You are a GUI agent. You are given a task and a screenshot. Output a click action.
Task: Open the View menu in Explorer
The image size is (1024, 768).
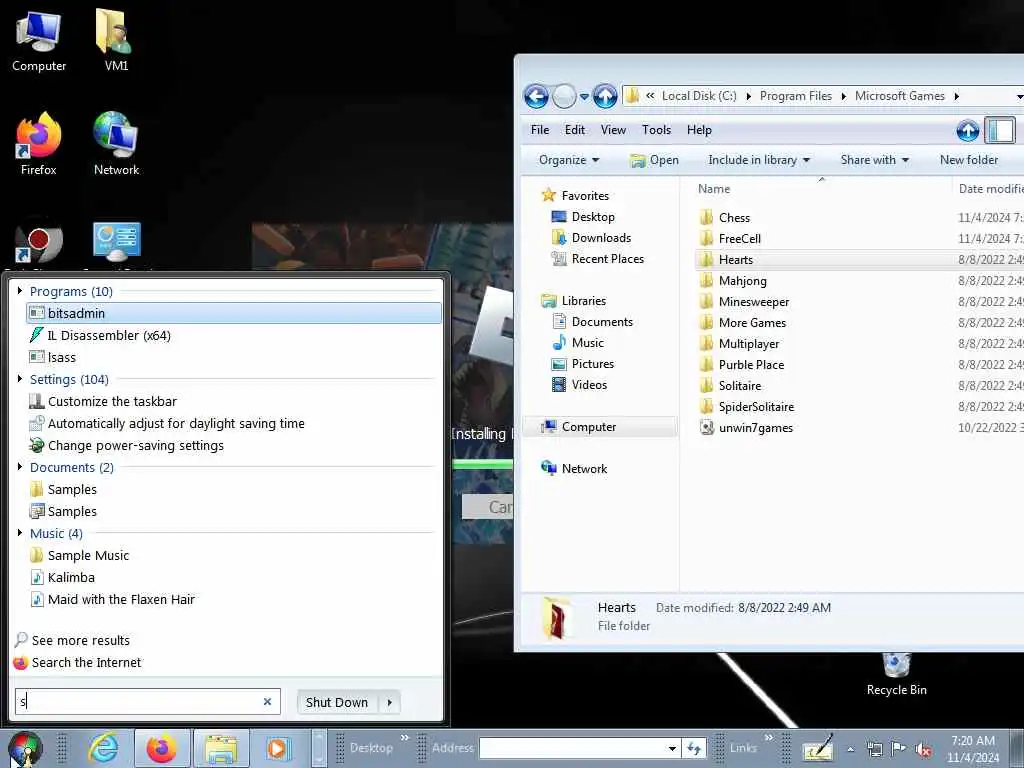(x=613, y=130)
